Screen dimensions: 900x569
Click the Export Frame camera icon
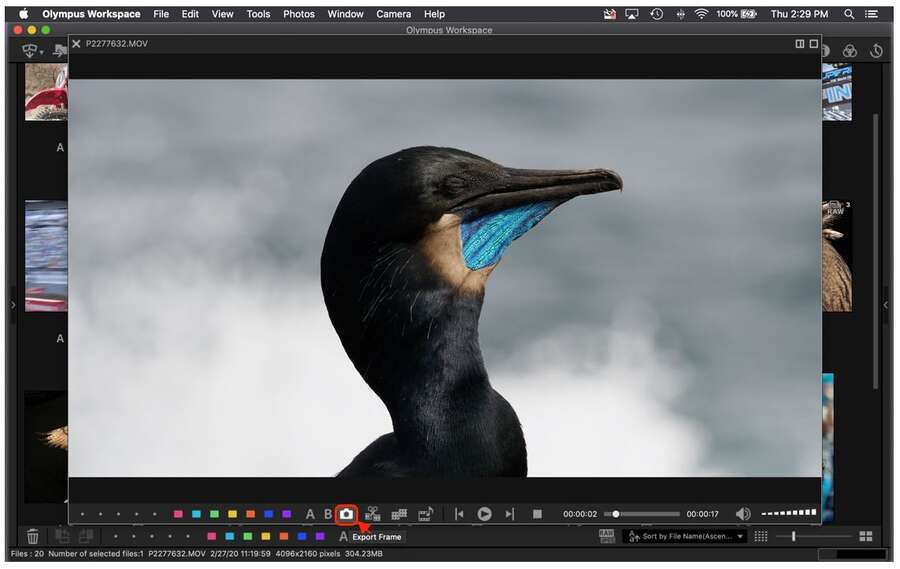coord(346,514)
